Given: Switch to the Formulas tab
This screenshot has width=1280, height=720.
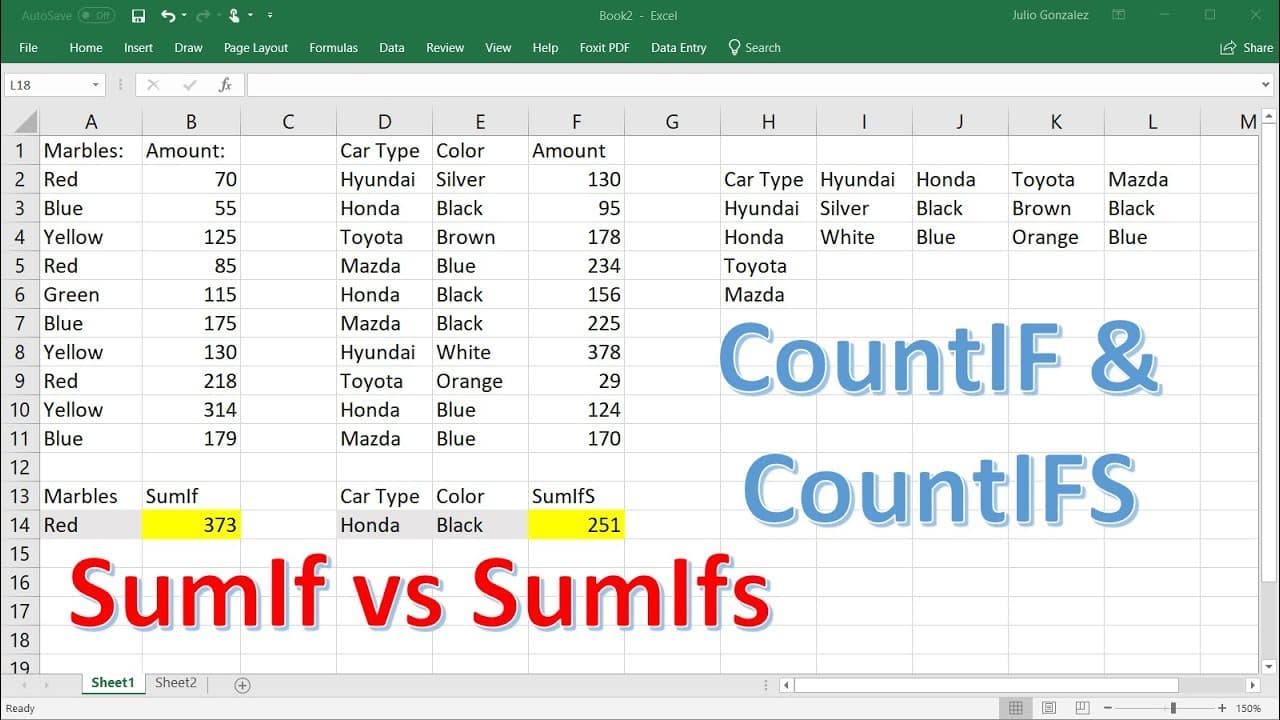Looking at the screenshot, I should coord(333,48).
